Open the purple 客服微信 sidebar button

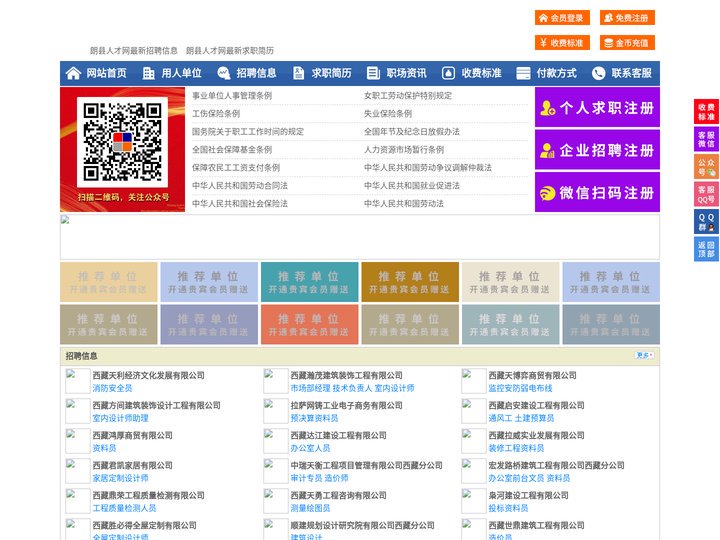(706, 139)
